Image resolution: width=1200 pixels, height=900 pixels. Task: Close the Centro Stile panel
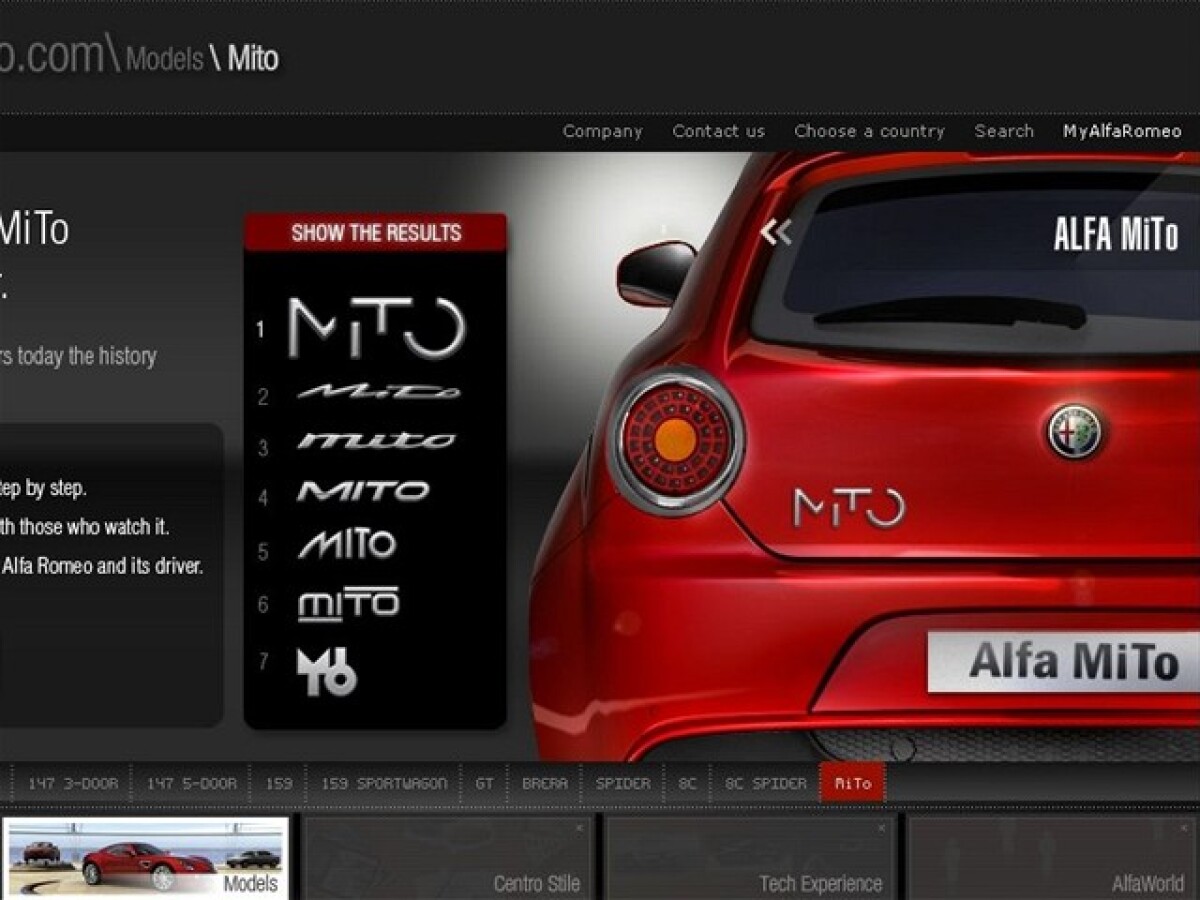[579, 828]
